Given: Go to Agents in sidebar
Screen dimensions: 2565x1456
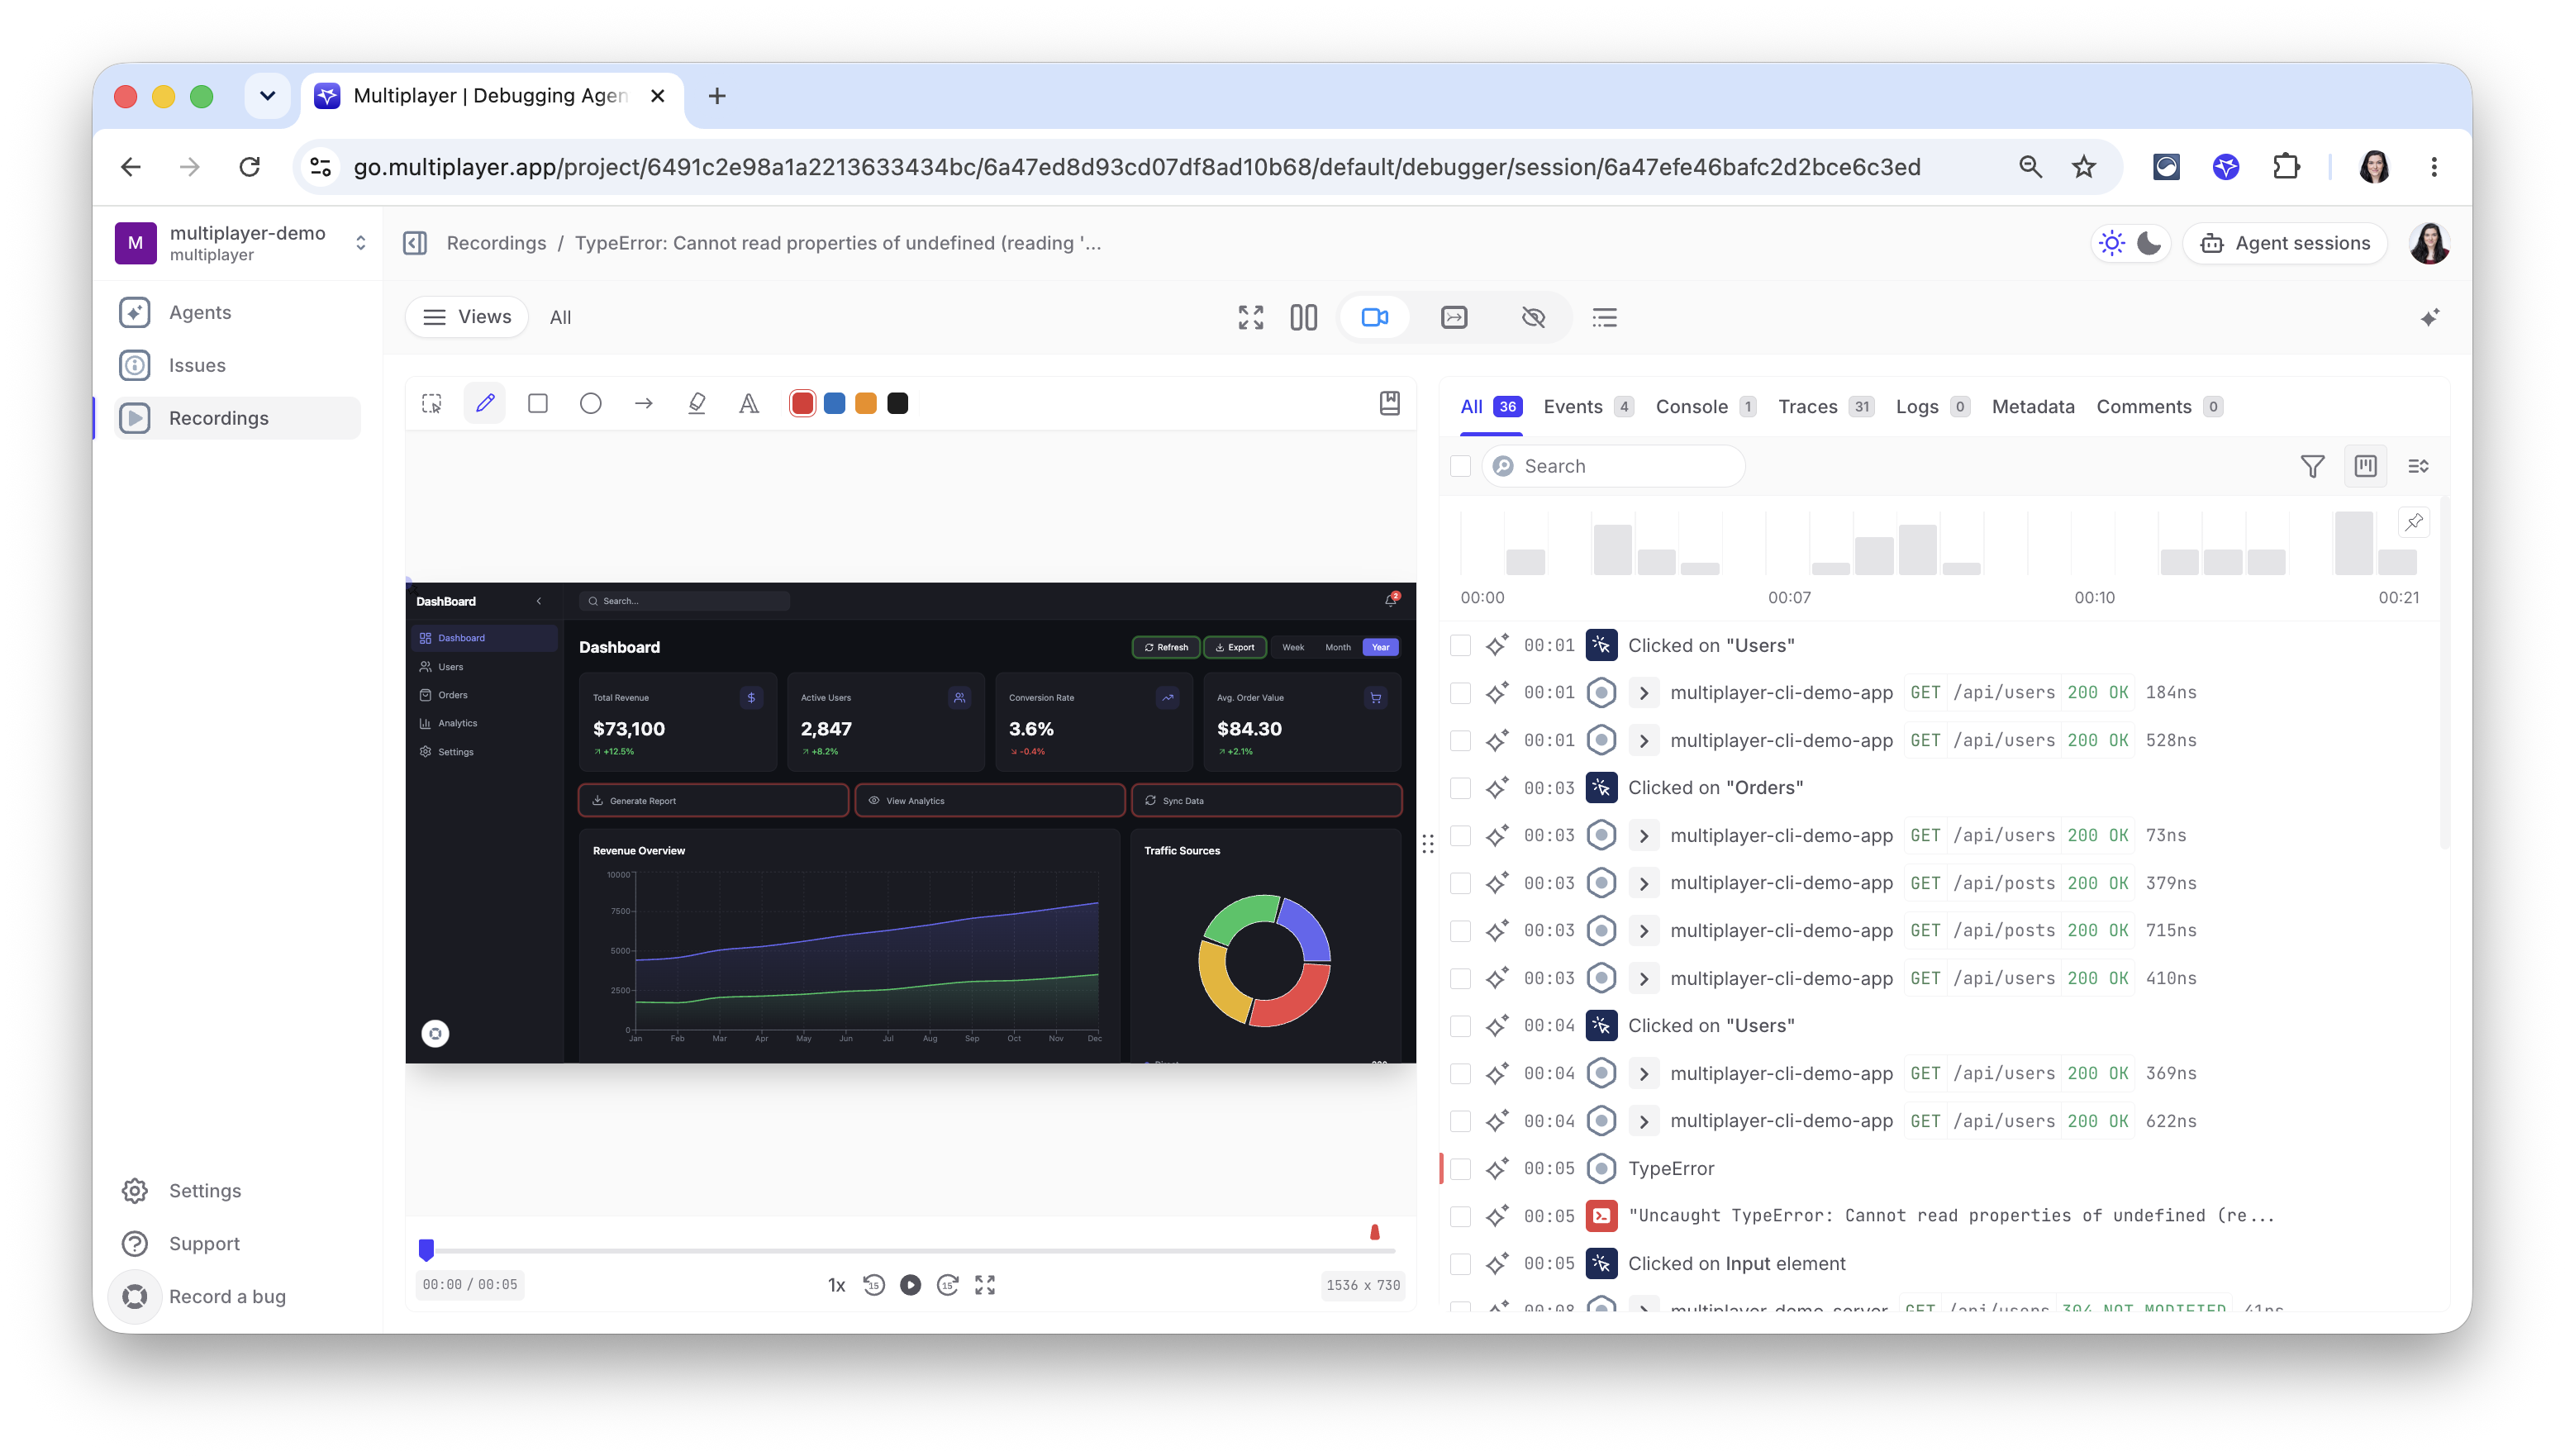Looking at the screenshot, I should pyautogui.click(x=237, y=312).
